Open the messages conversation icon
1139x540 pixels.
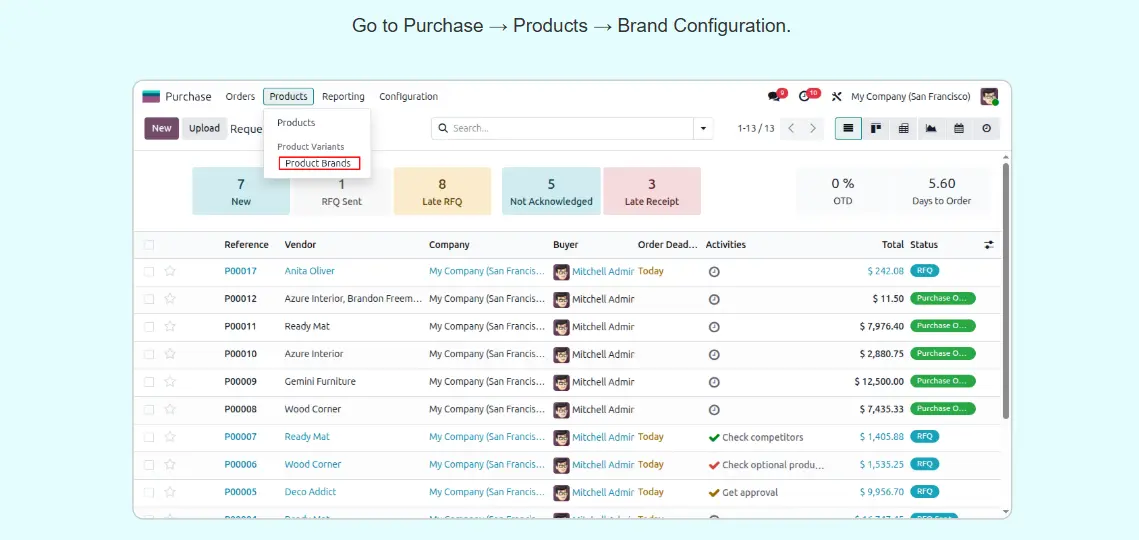[774, 97]
